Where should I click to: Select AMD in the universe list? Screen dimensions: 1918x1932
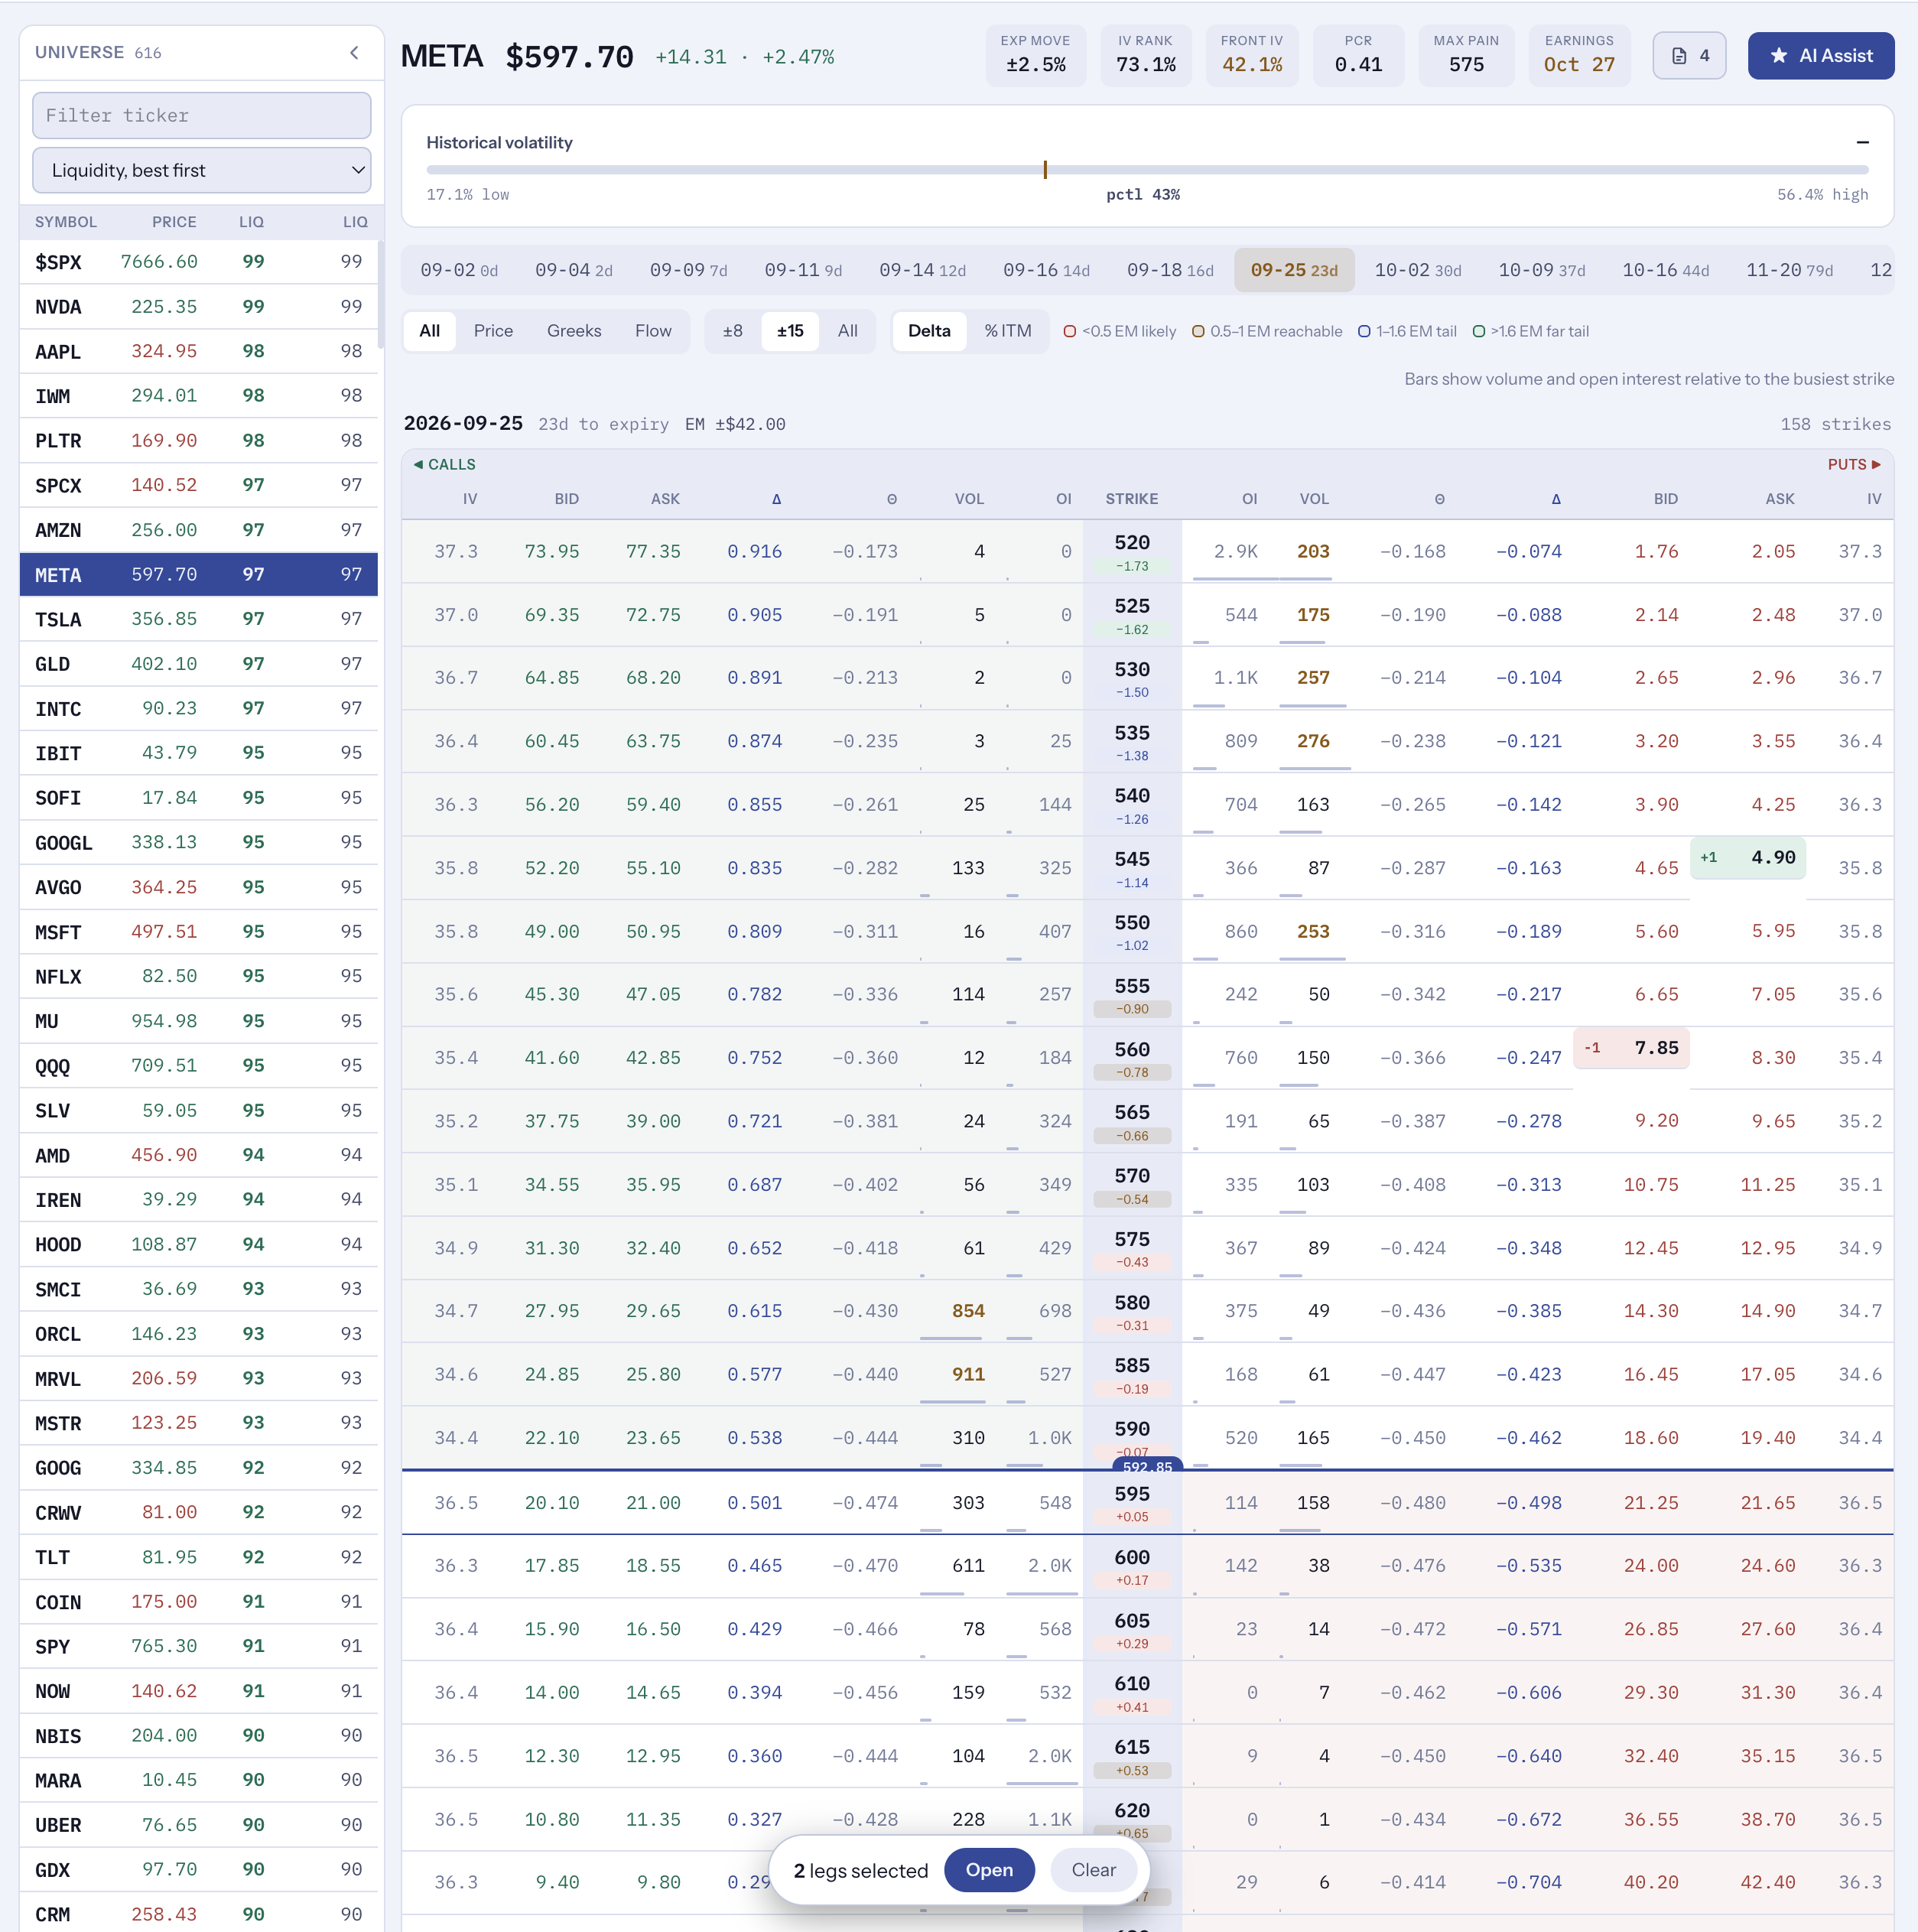(199, 1155)
